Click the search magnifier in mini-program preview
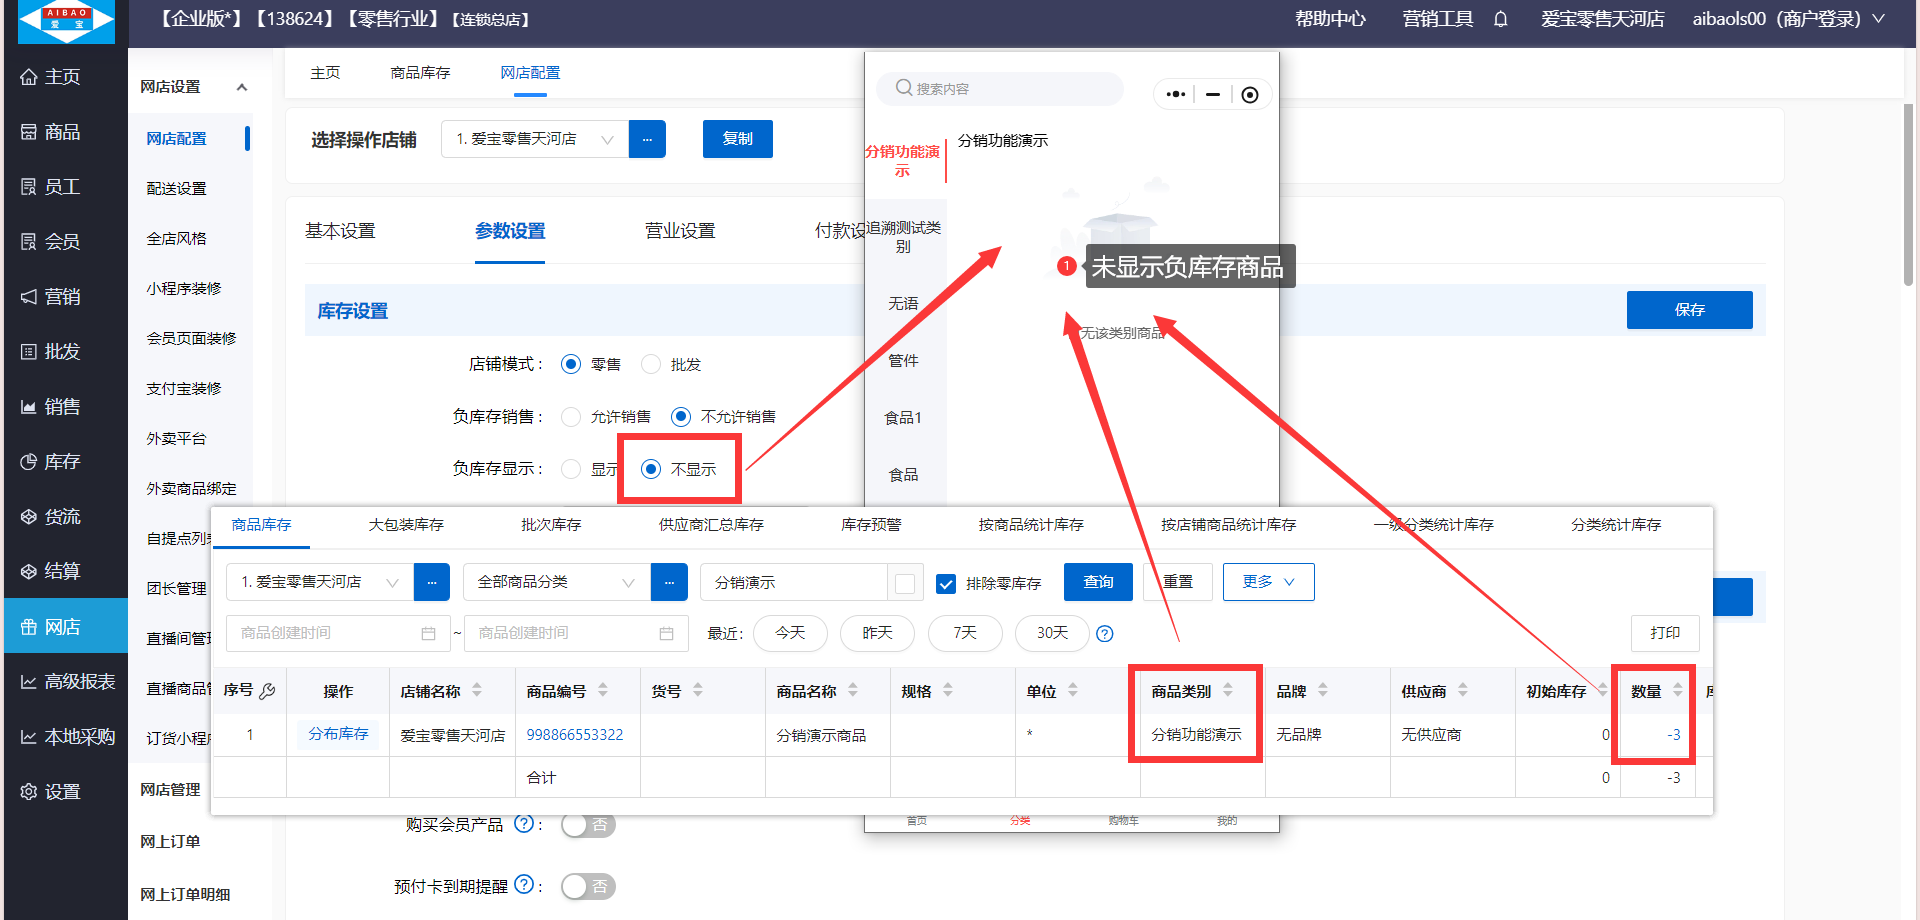This screenshot has height=920, width=1920. tap(904, 88)
